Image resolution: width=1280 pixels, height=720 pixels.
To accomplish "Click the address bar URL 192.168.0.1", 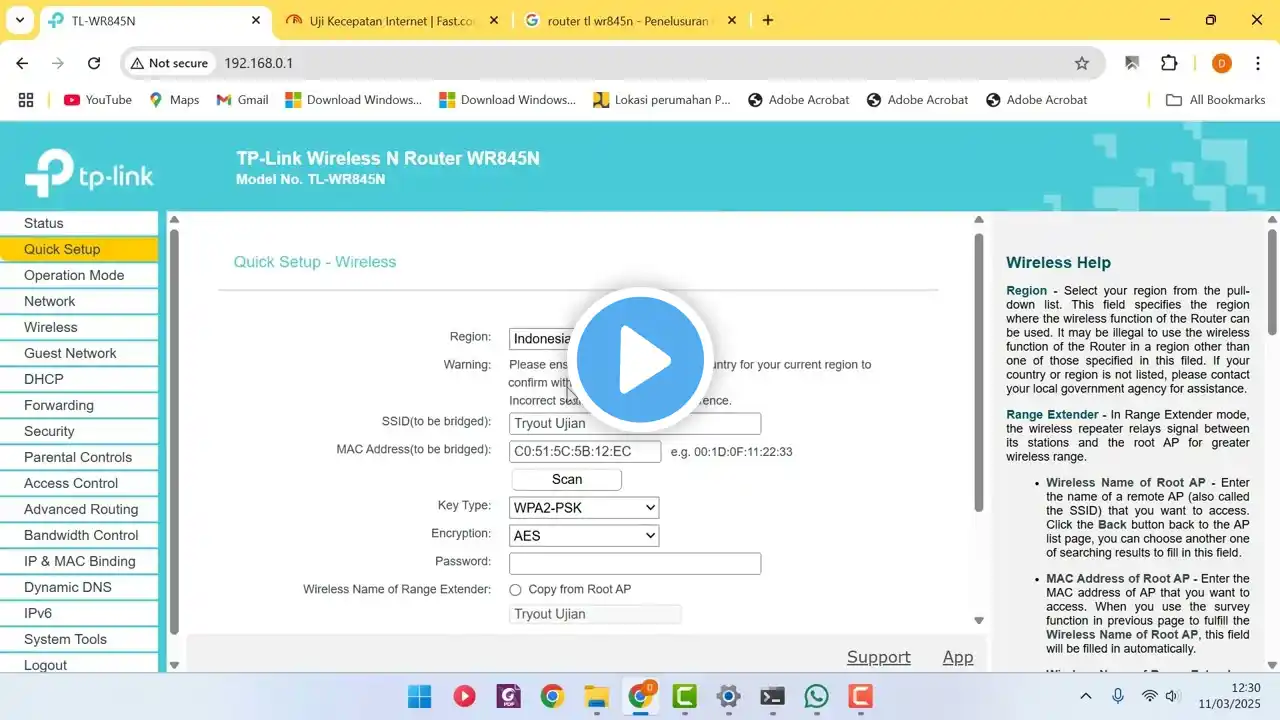I will (x=258, y=63).
